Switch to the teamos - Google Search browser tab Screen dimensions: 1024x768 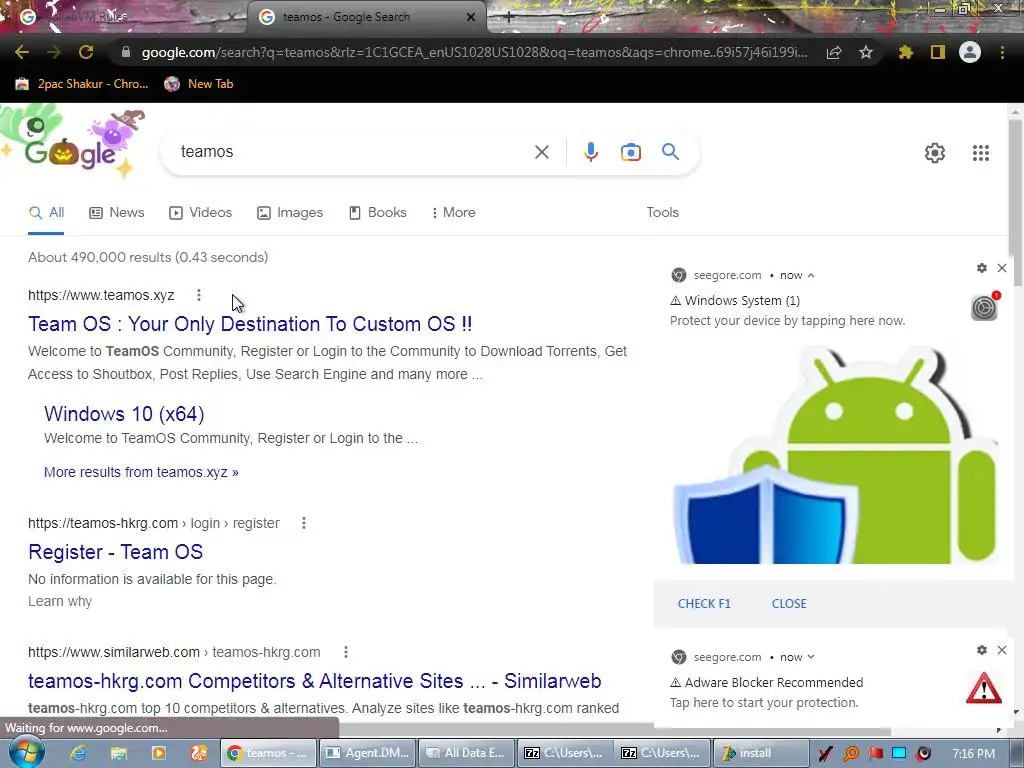(x=366, y=17)
